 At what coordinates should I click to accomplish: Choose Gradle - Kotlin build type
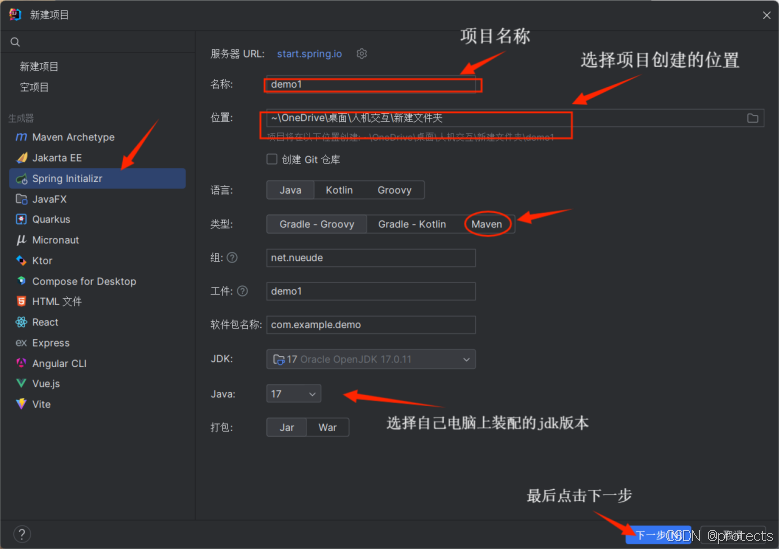(412, 225)
